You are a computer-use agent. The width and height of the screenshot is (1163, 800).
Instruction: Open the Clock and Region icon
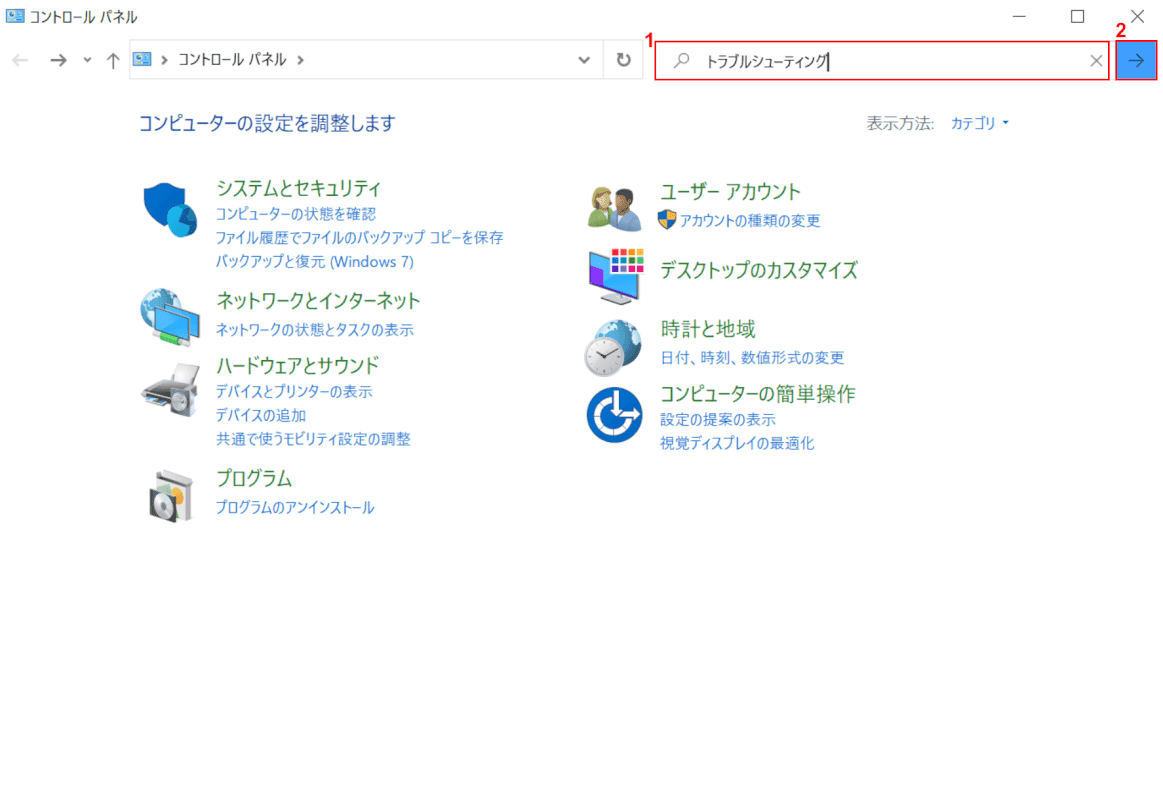pos(613,348)
